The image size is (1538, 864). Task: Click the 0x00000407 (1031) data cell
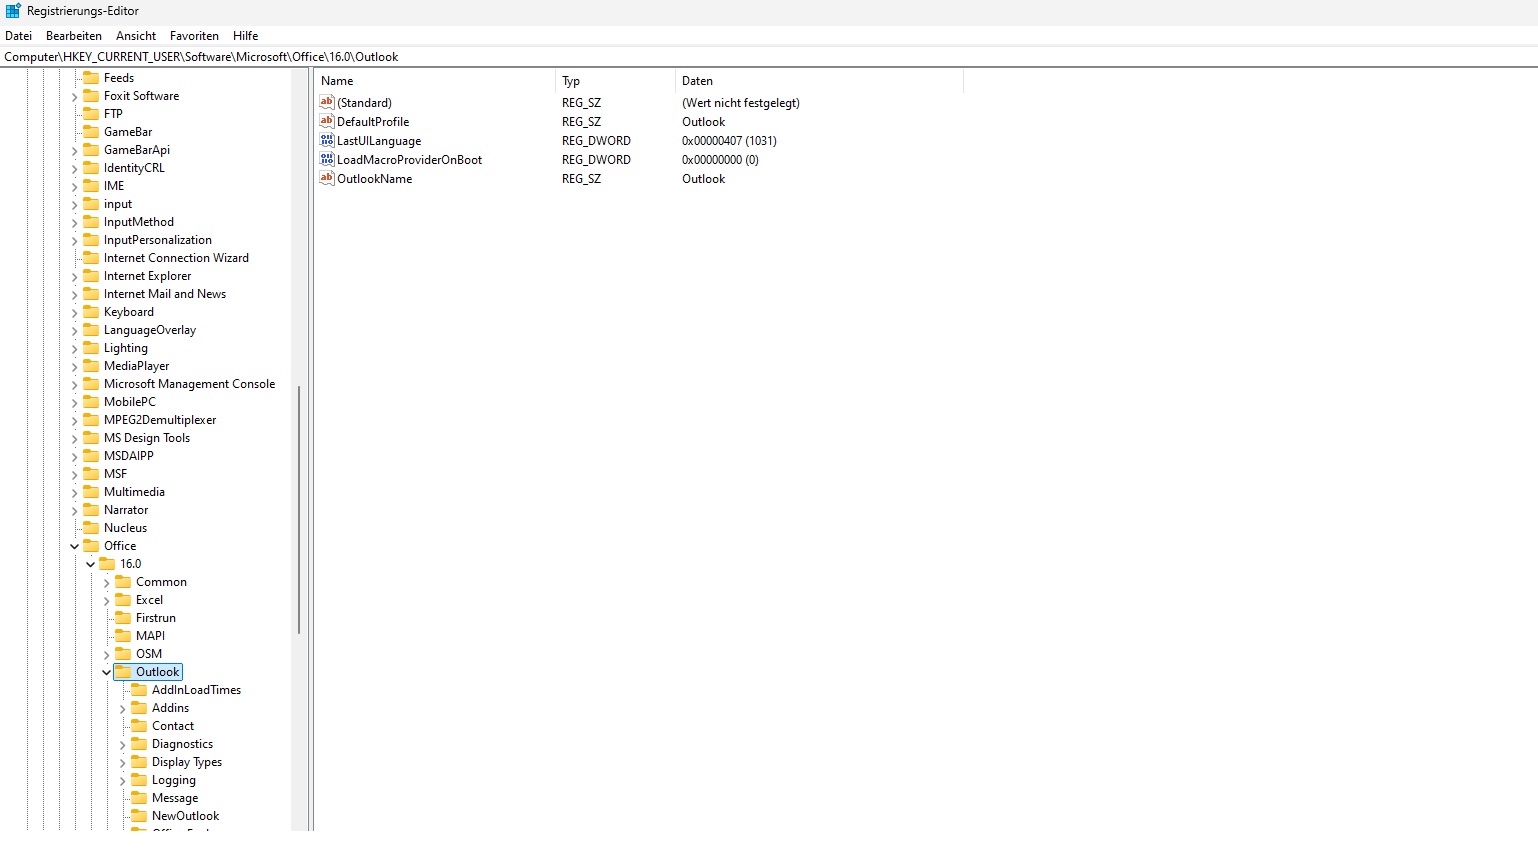(729, 141)
